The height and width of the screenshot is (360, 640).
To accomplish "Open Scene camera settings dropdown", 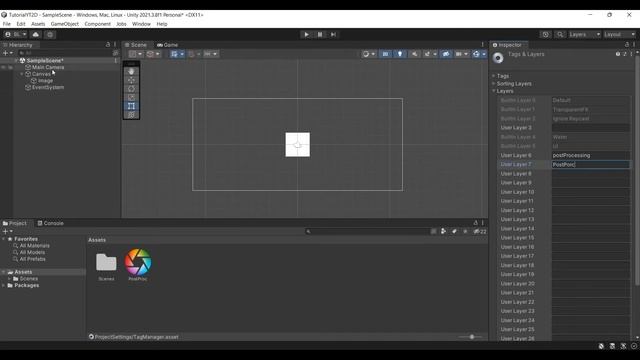I will 461,54.
